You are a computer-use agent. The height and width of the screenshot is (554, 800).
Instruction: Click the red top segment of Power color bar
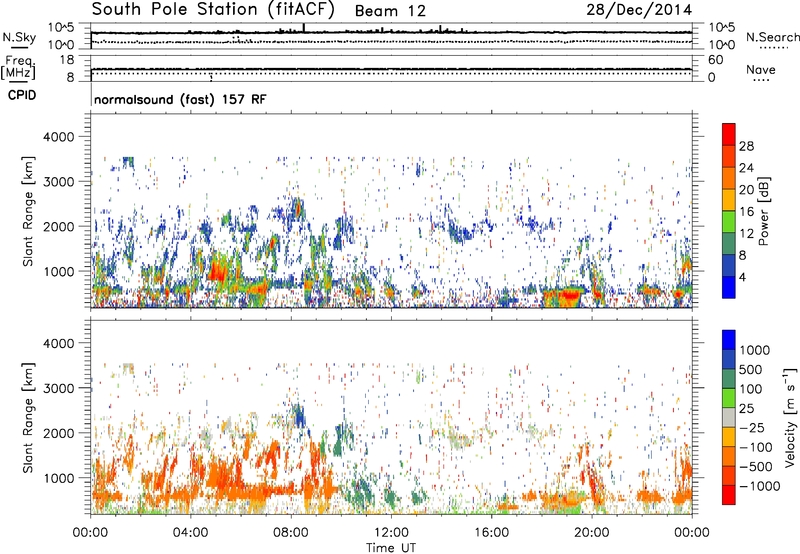point(729,134)
